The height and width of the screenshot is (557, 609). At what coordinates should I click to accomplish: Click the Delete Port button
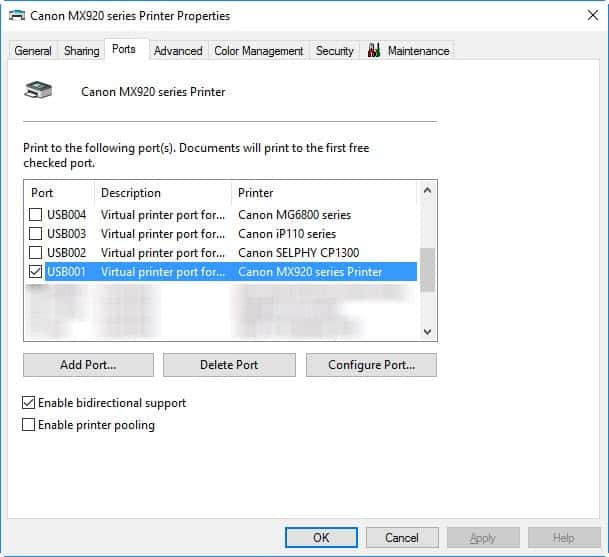point(229,365)
